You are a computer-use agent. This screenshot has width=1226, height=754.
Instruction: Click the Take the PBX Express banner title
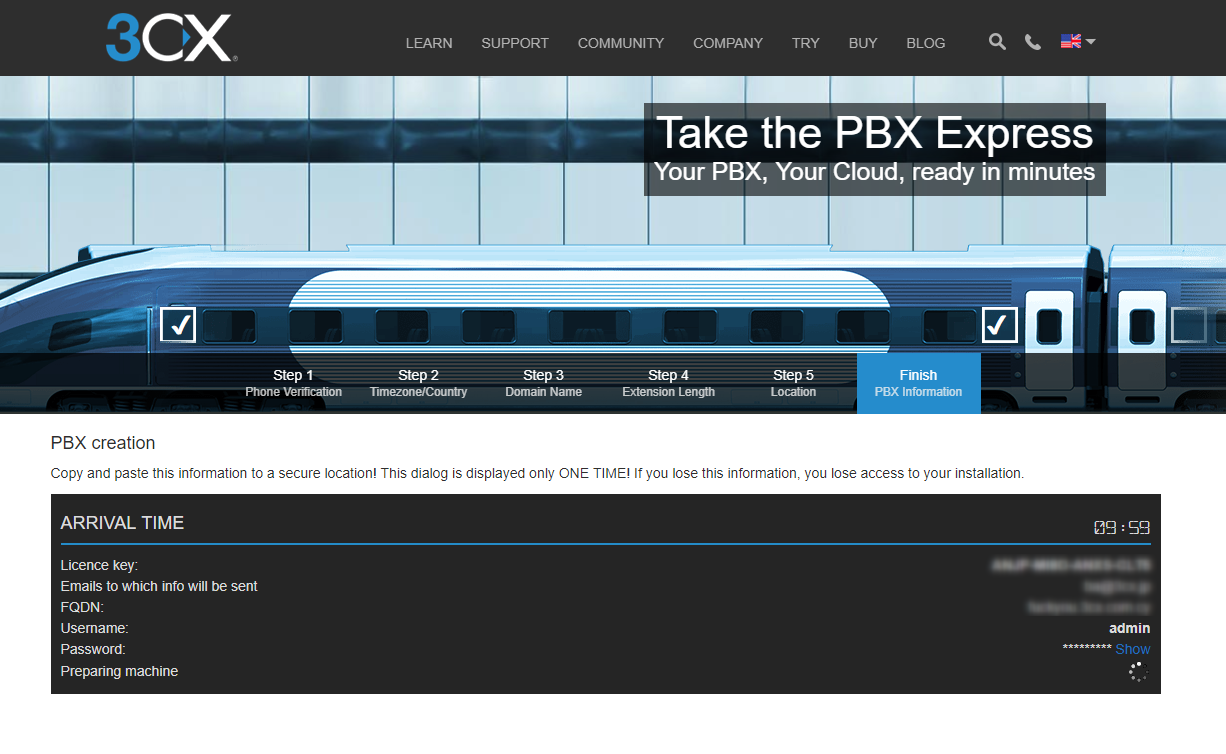[x=875, y=133]
